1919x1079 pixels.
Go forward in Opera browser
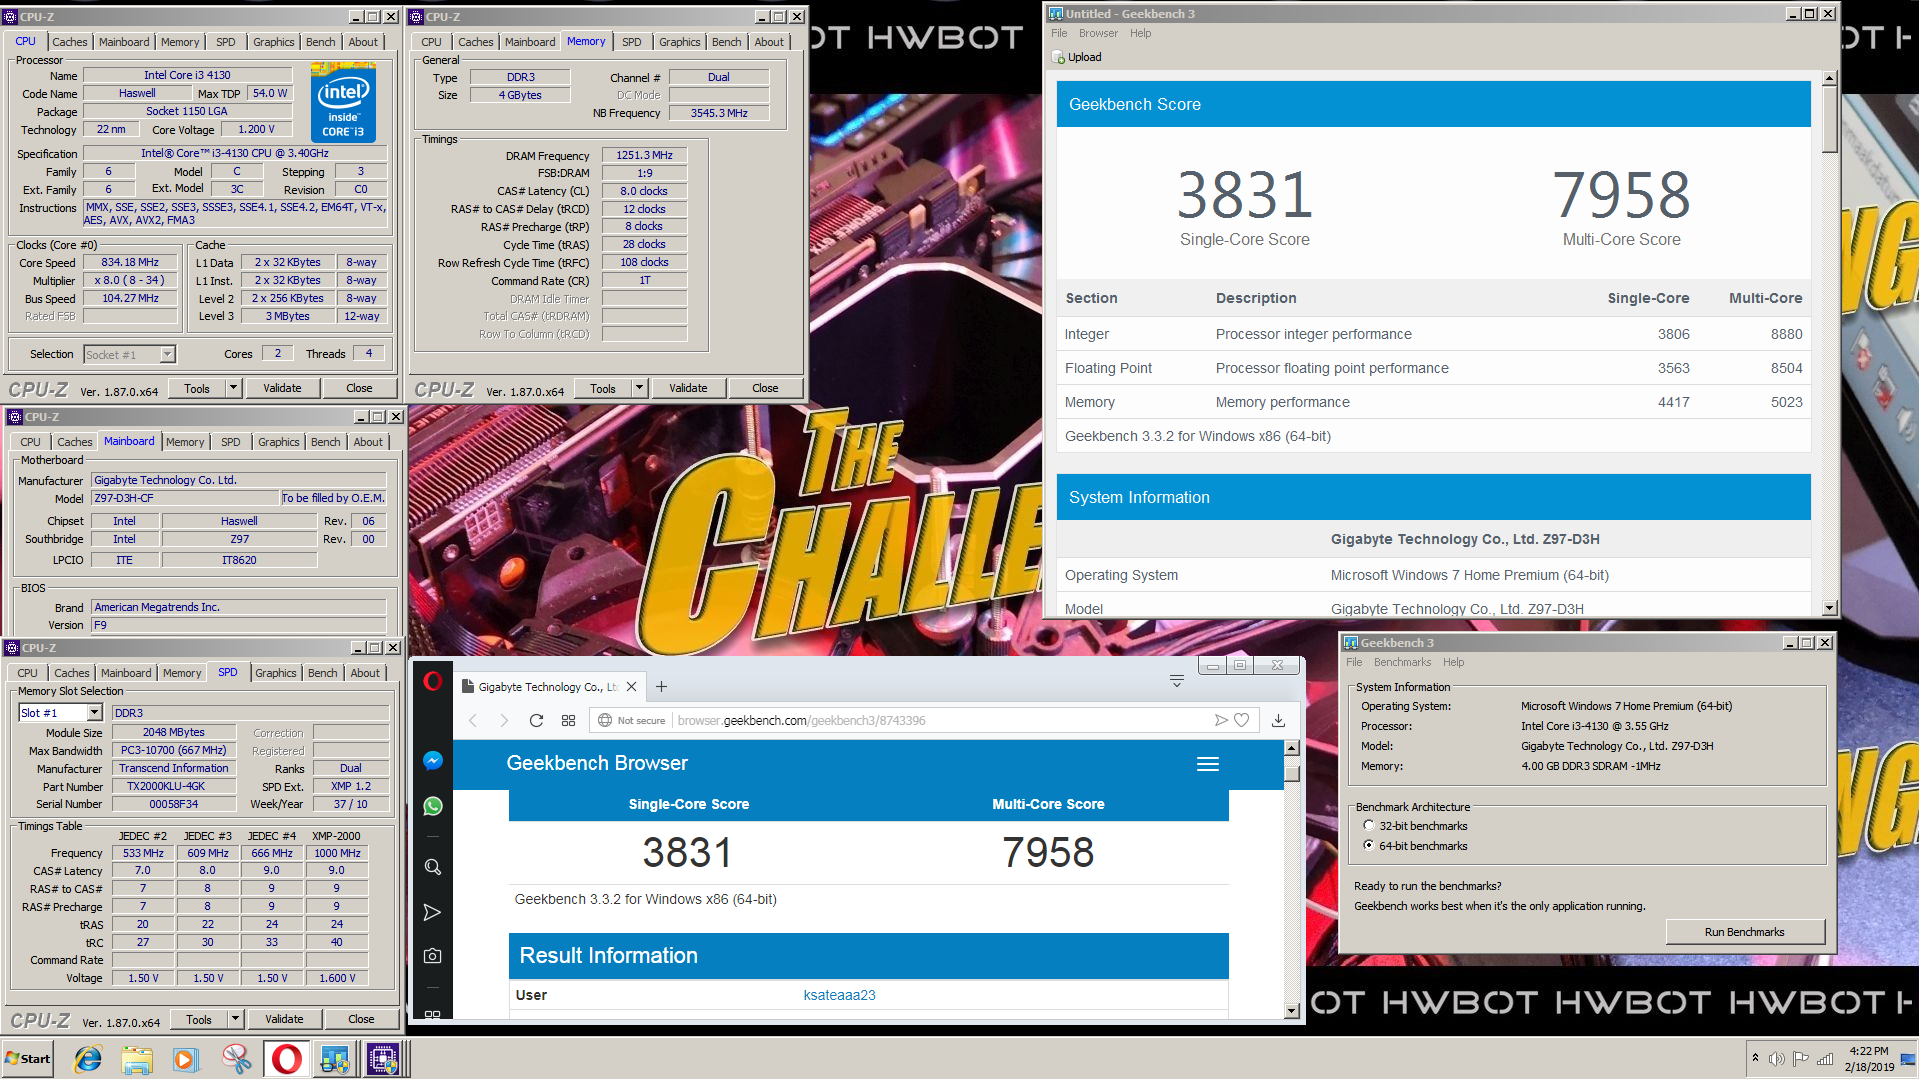(x=504, y=720)
